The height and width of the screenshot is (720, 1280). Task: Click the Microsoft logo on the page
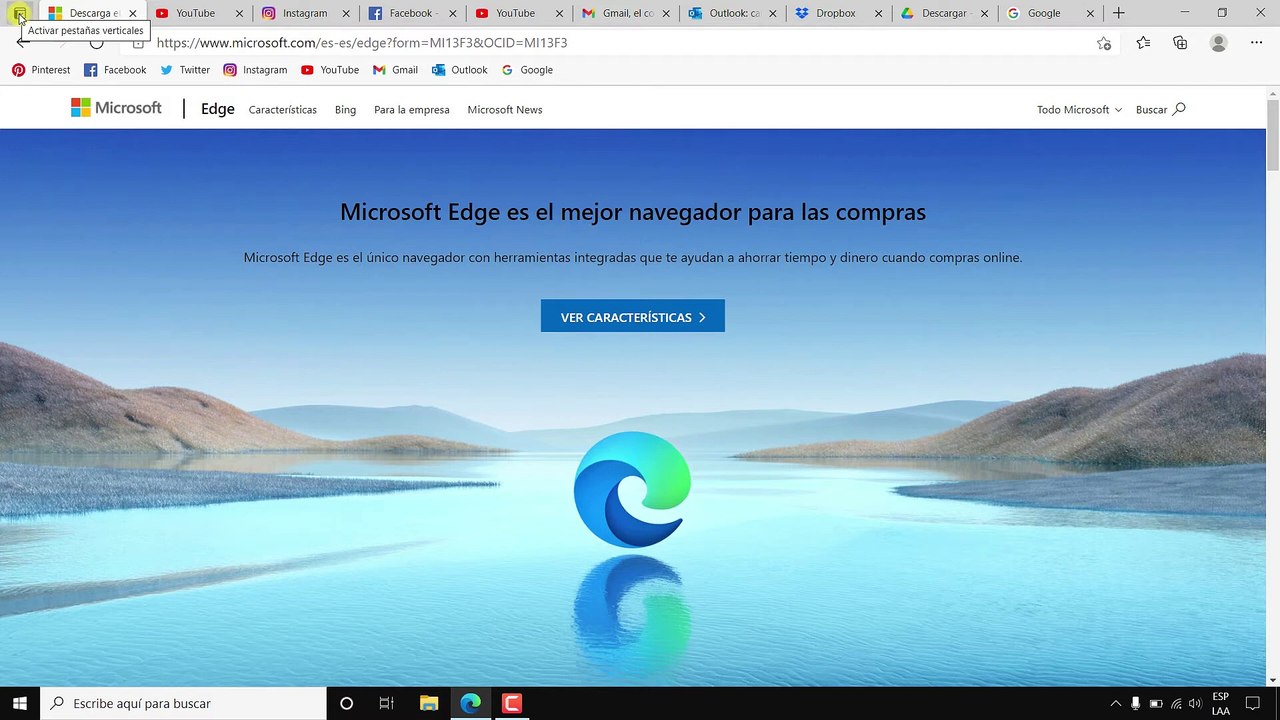coord(116,108)
